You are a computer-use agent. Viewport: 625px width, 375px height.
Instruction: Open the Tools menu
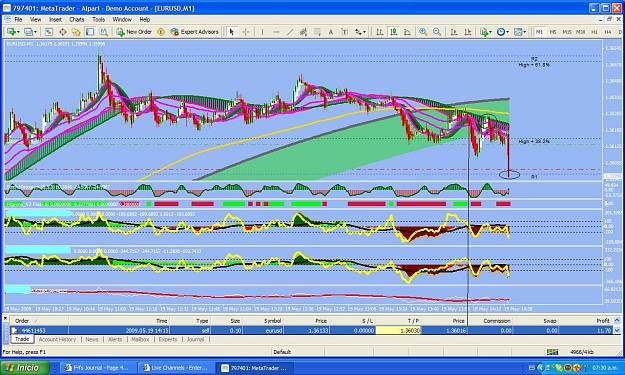[x=98, y=20]
